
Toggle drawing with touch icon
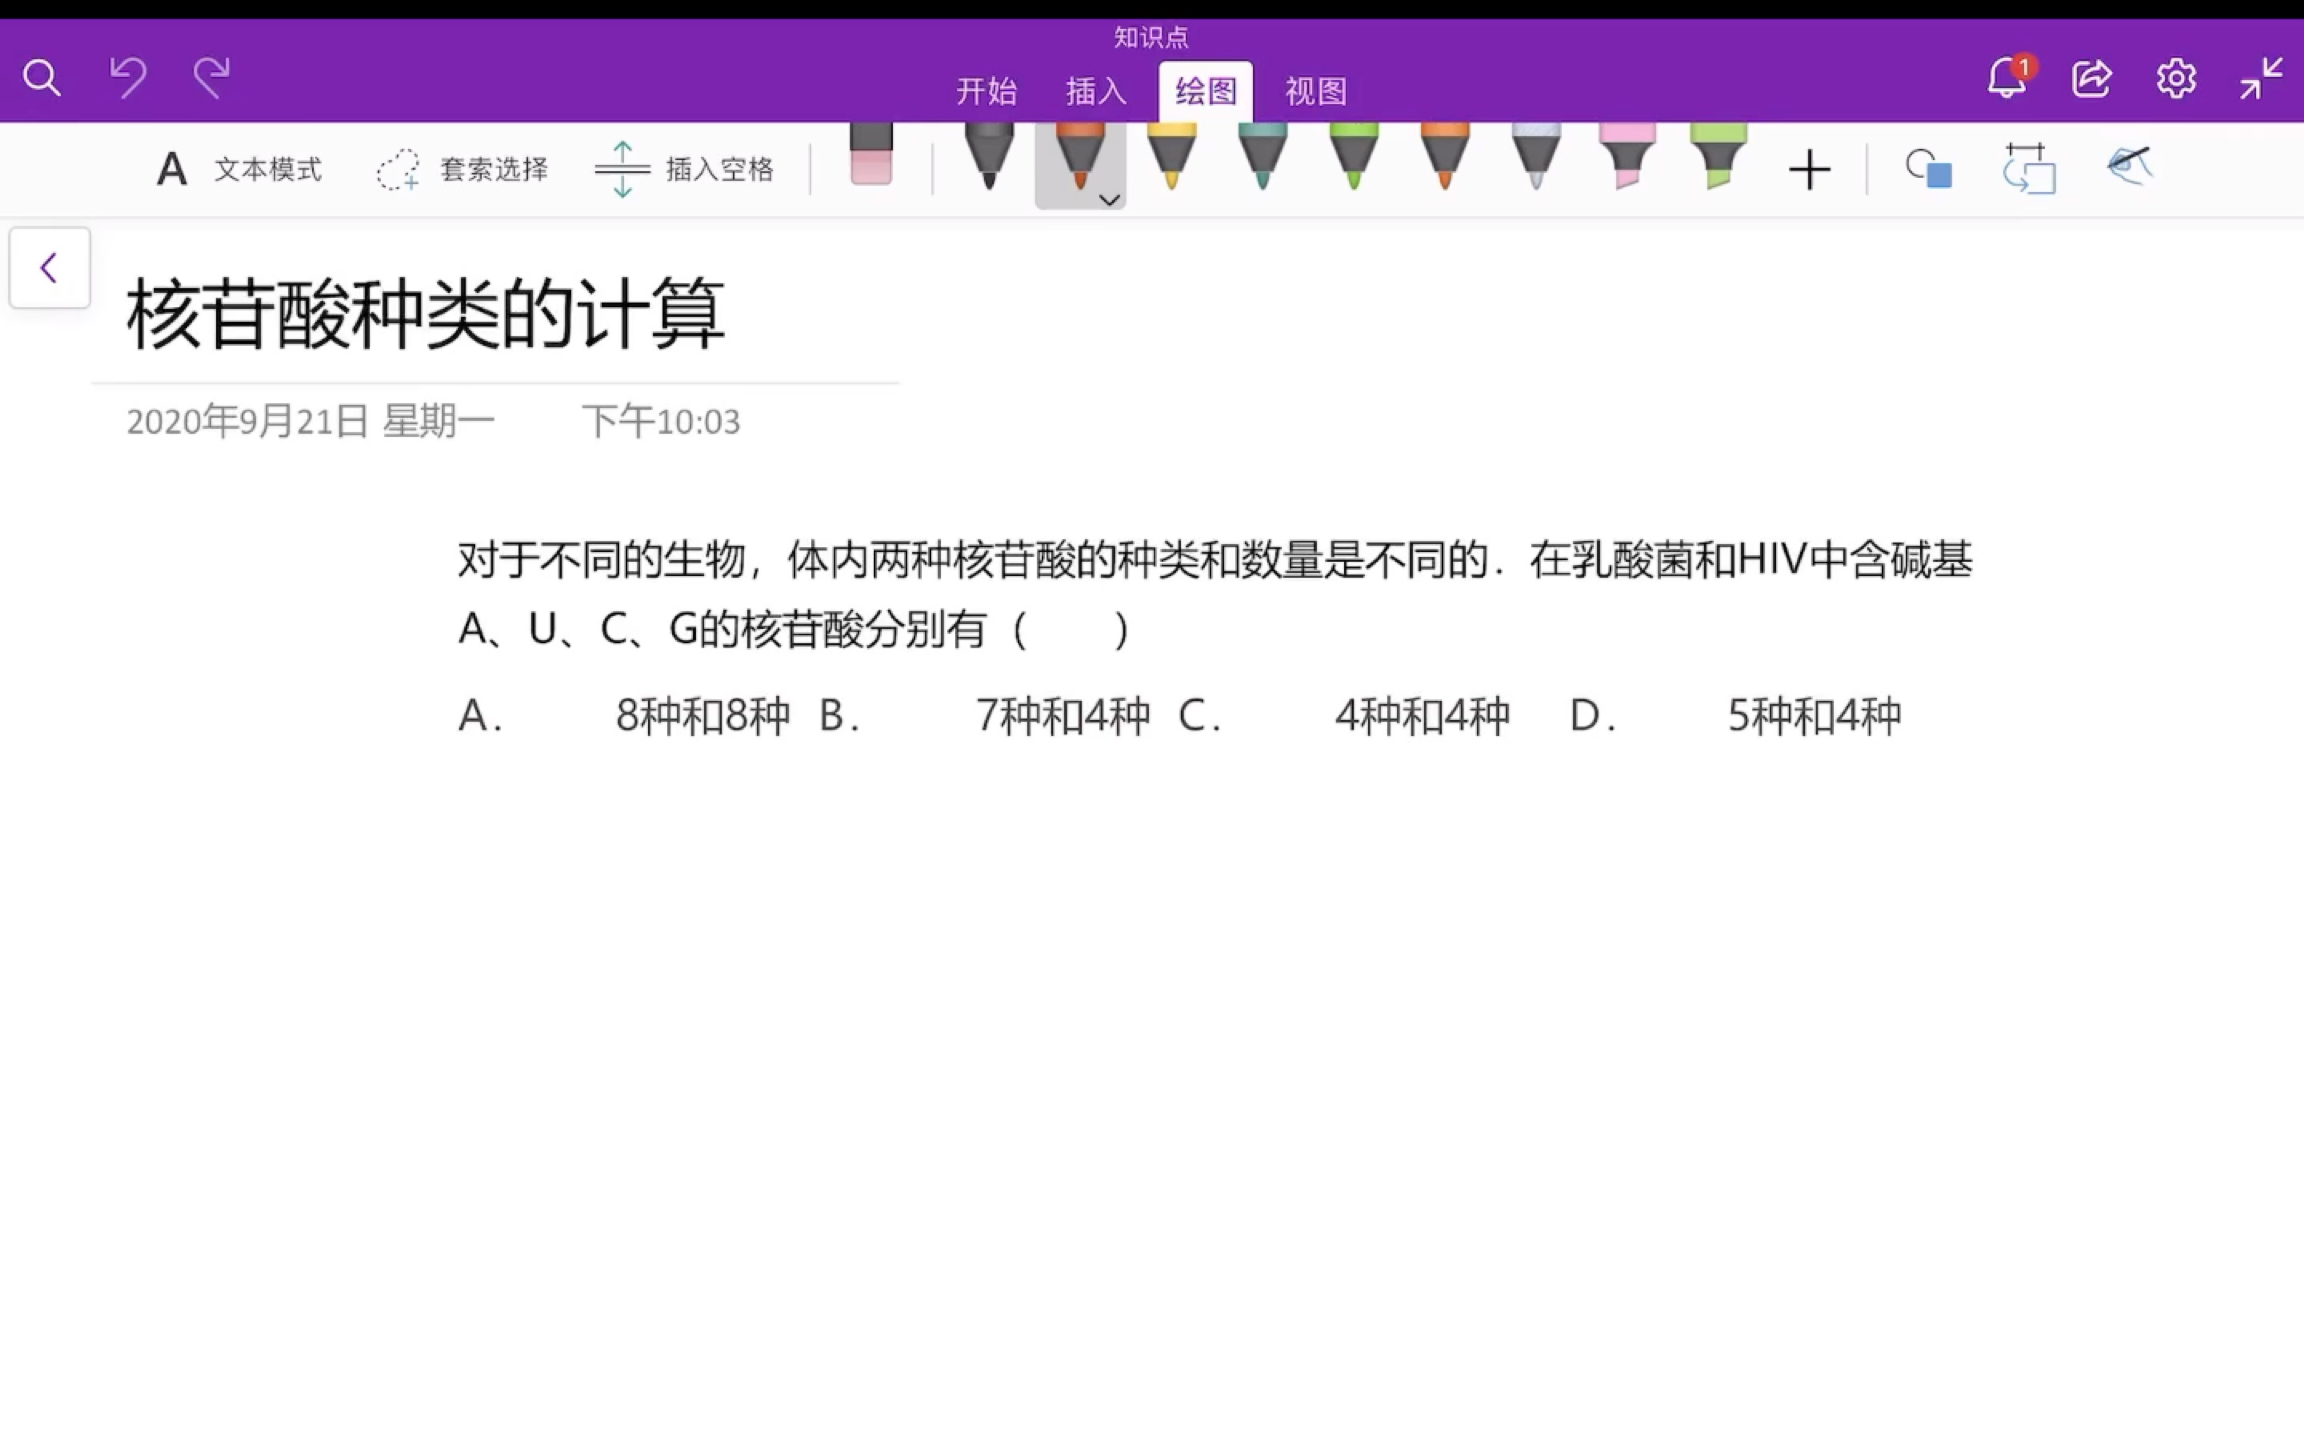2130,166
